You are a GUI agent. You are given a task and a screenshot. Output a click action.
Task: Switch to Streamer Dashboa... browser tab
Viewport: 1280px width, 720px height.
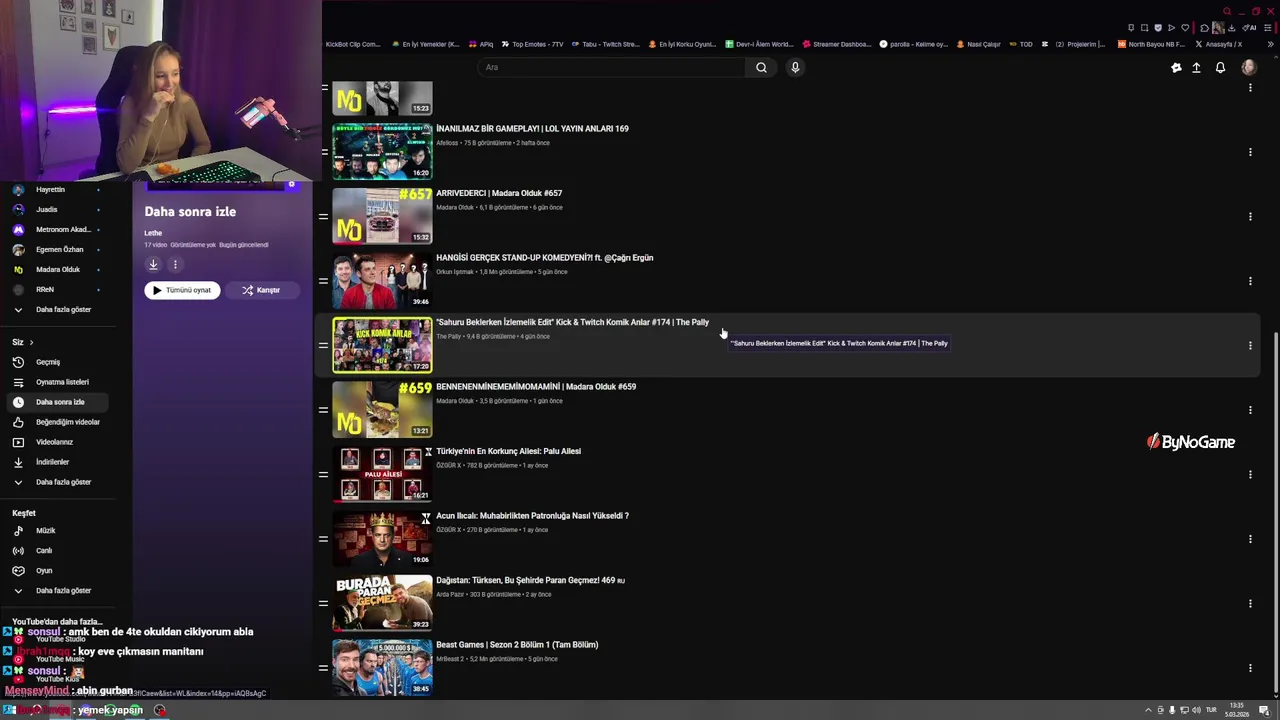pos(837,44)
